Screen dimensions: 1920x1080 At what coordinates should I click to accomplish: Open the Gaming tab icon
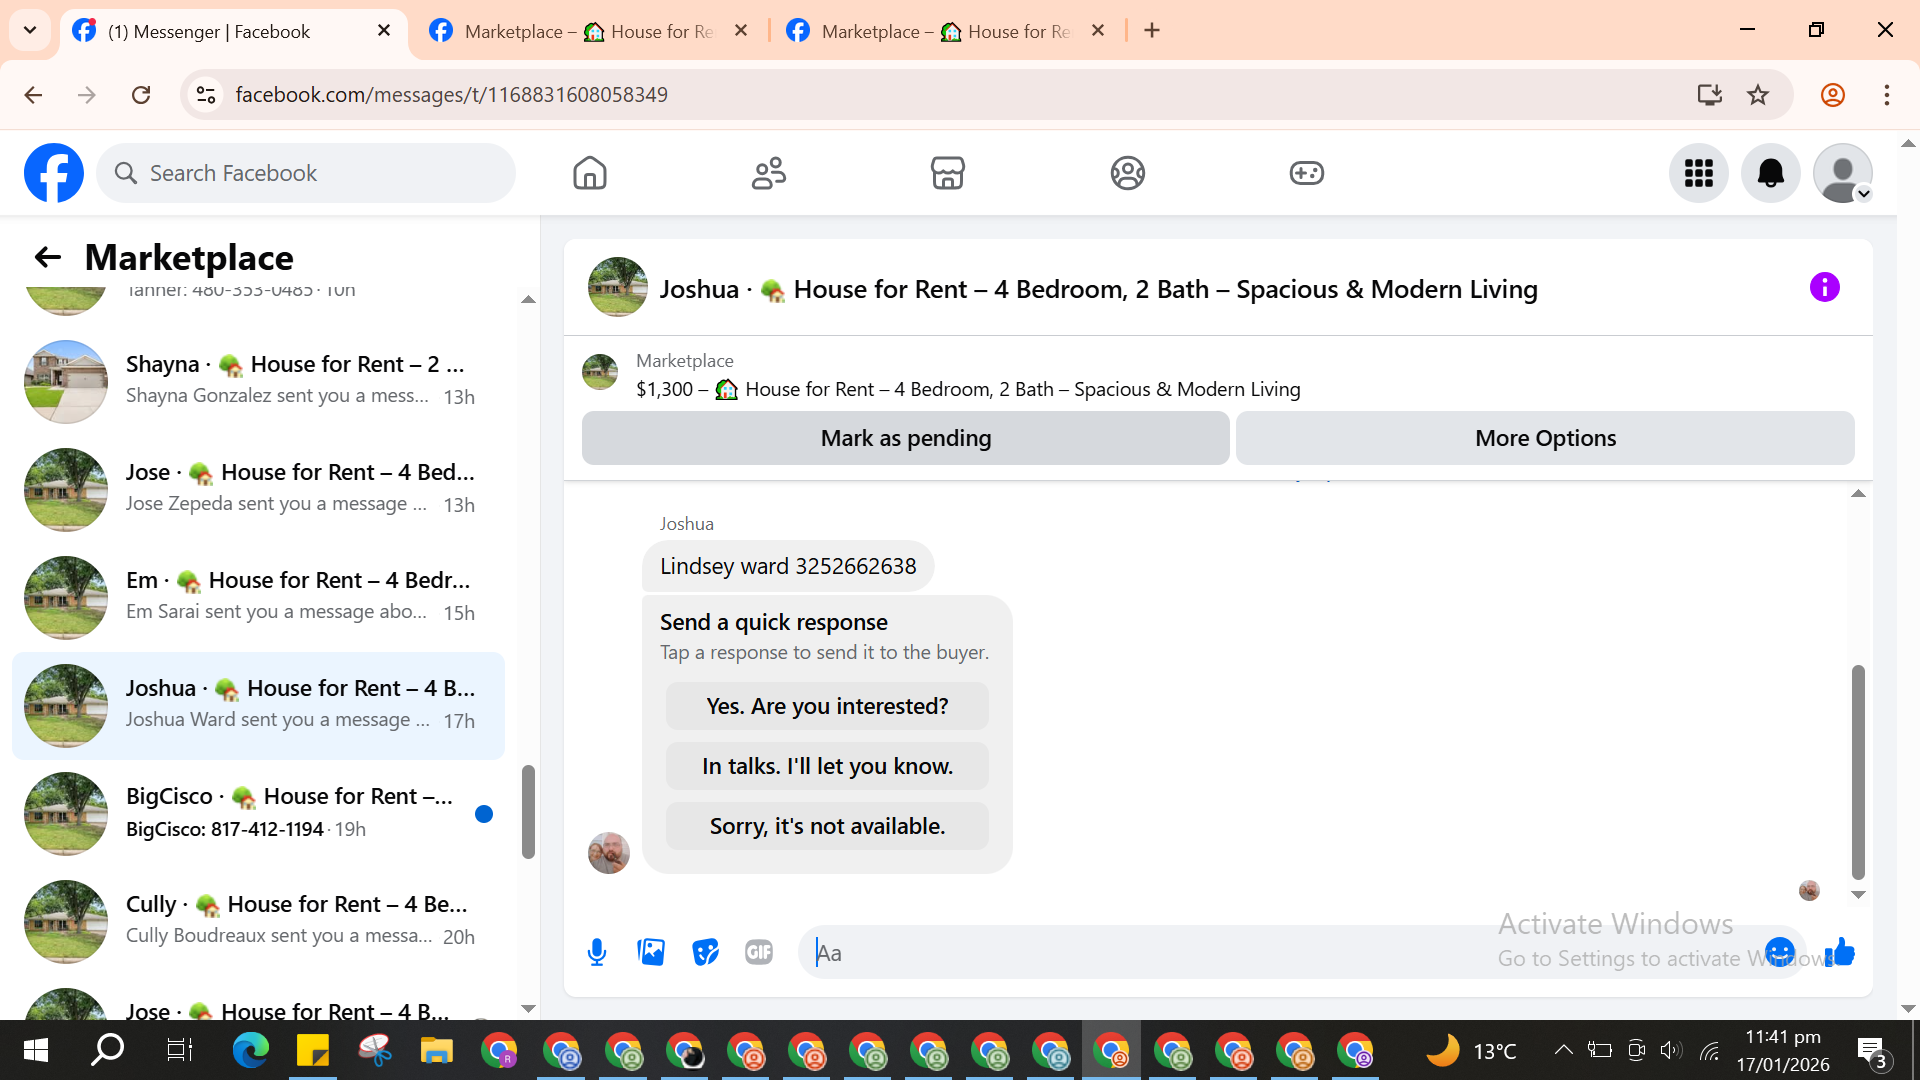click(1306, 173)
